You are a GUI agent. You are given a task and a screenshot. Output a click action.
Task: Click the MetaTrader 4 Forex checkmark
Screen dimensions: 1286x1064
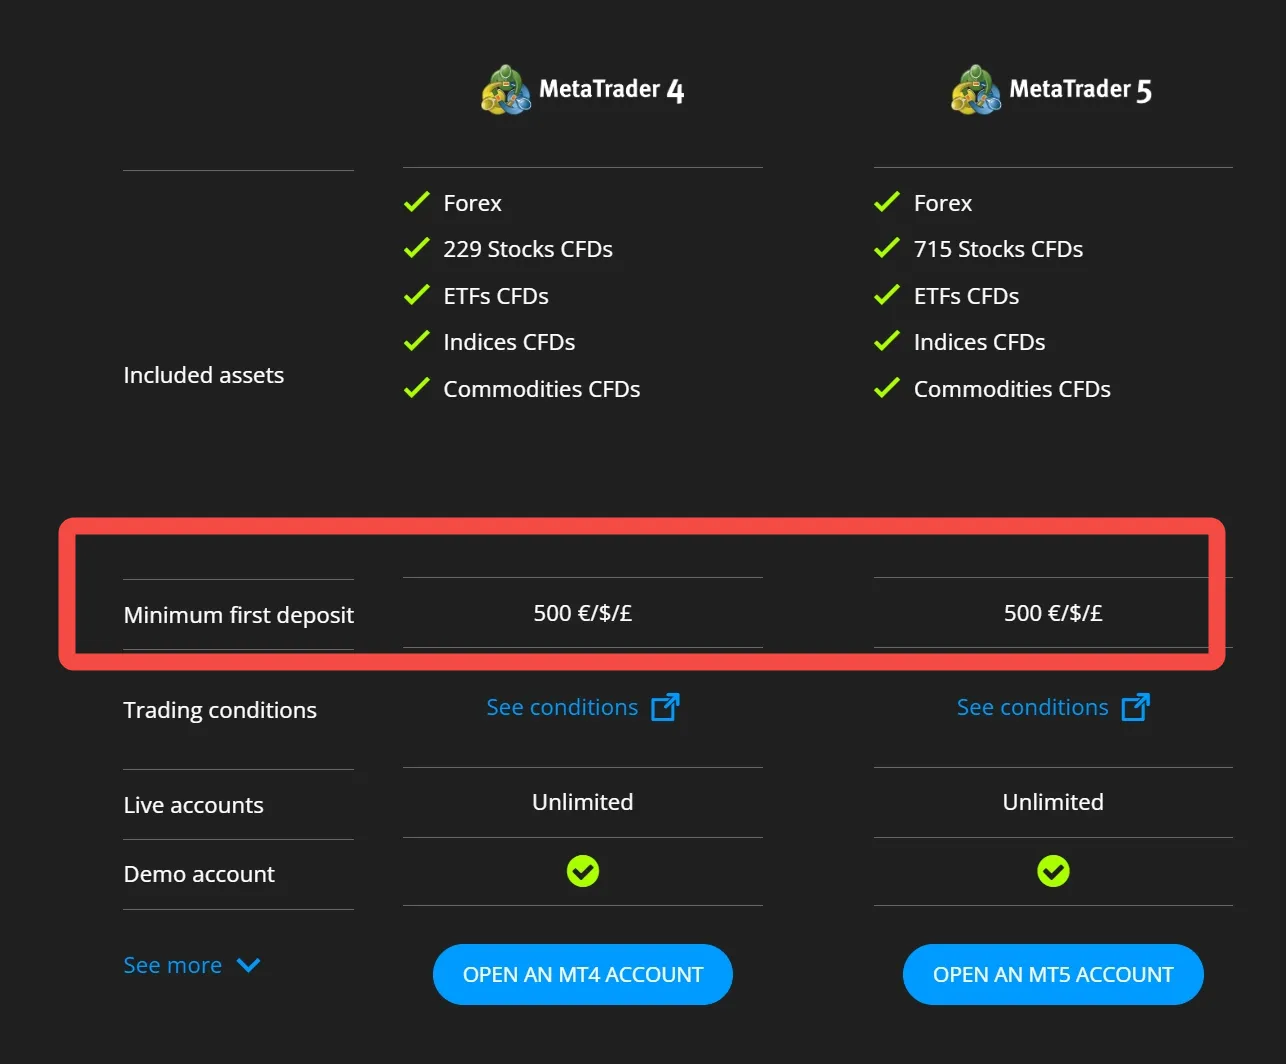pos(416,202)
